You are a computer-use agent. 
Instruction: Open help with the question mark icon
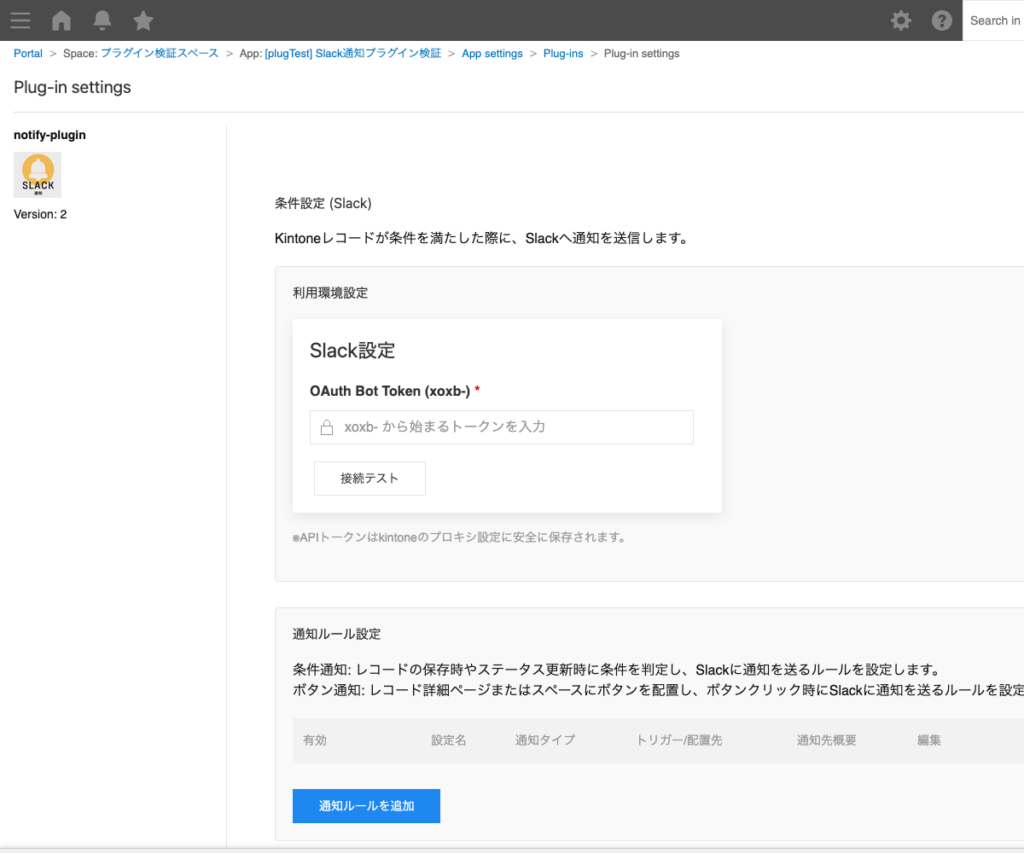[941, 20]
